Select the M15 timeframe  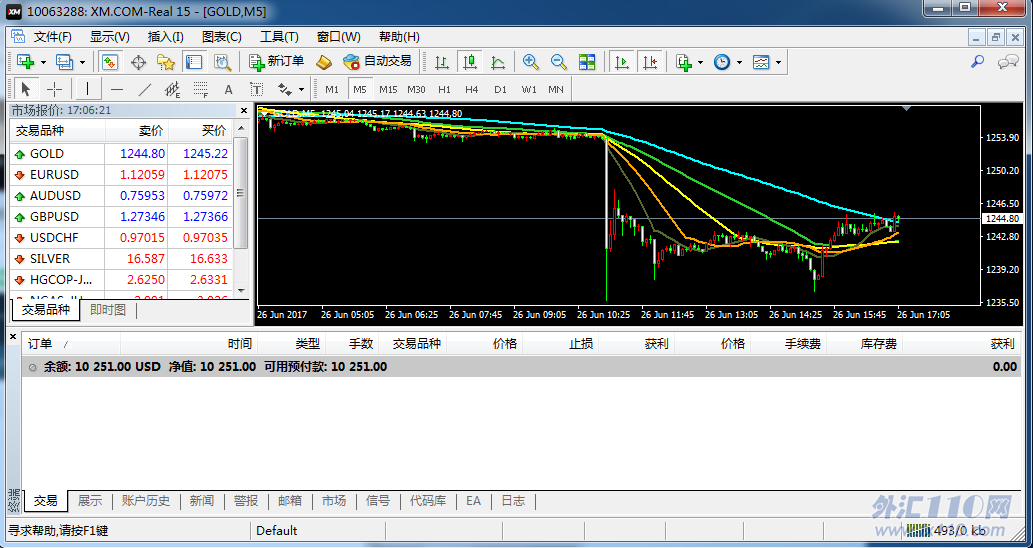point(388,90)
